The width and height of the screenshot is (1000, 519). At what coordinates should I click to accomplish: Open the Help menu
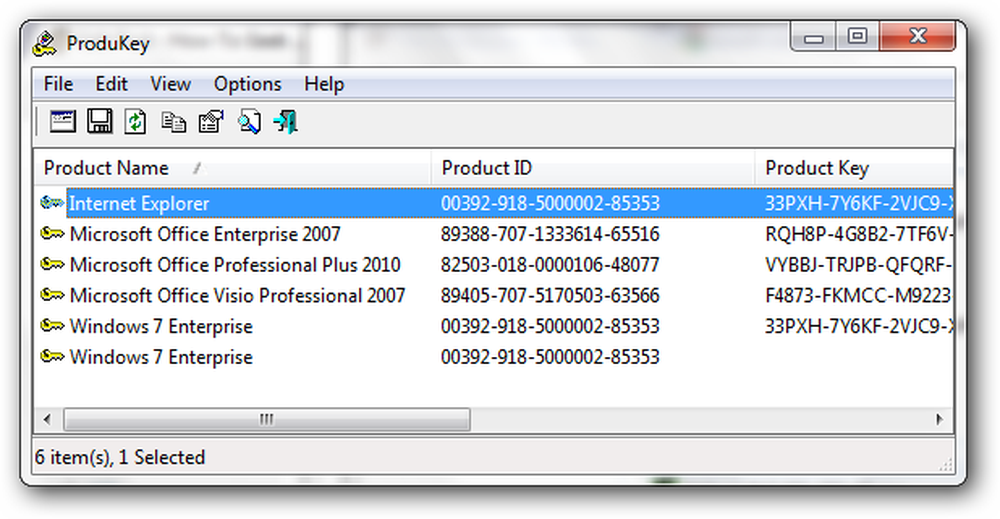(x=324, y=84)
